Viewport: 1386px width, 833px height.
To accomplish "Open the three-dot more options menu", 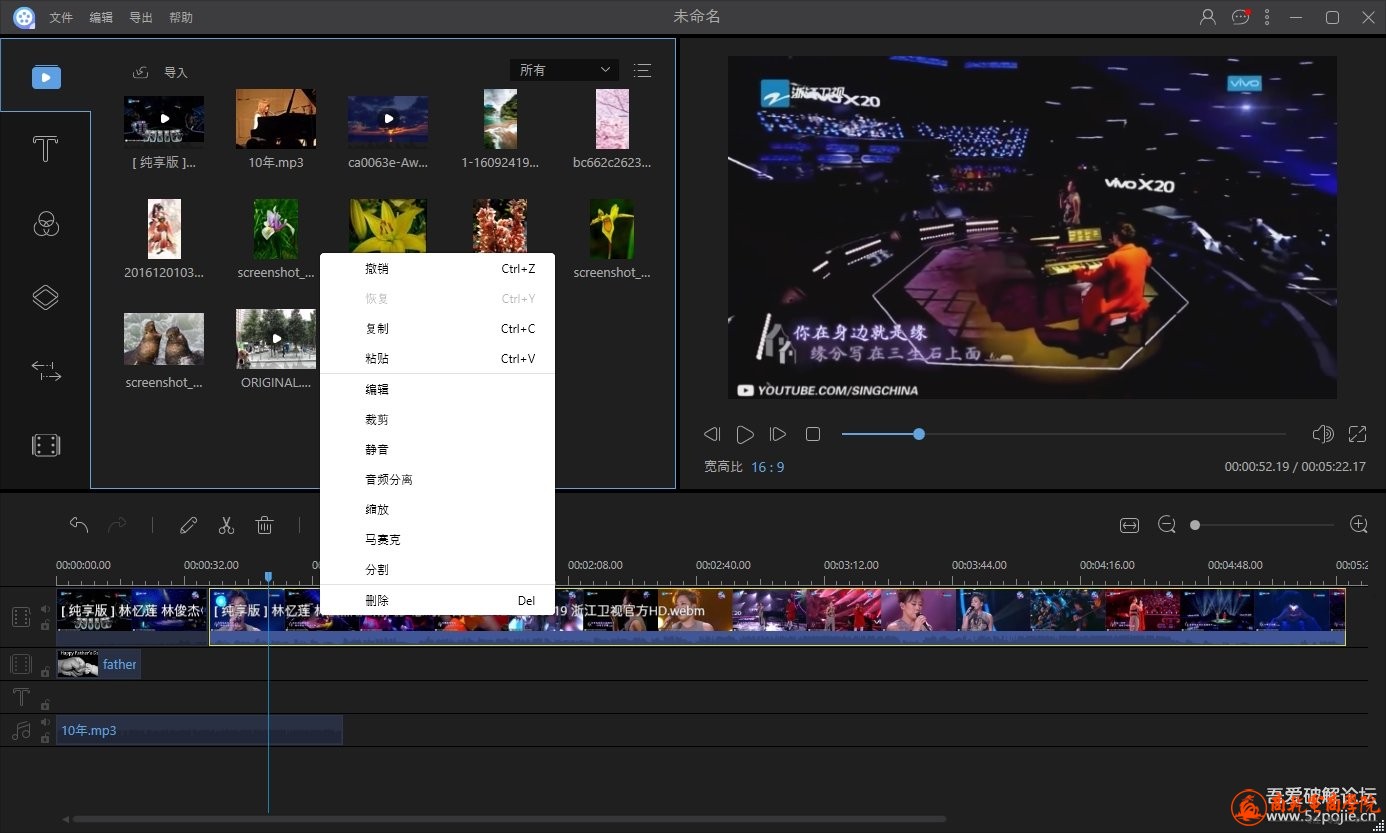I will (x=1267, y=17).
